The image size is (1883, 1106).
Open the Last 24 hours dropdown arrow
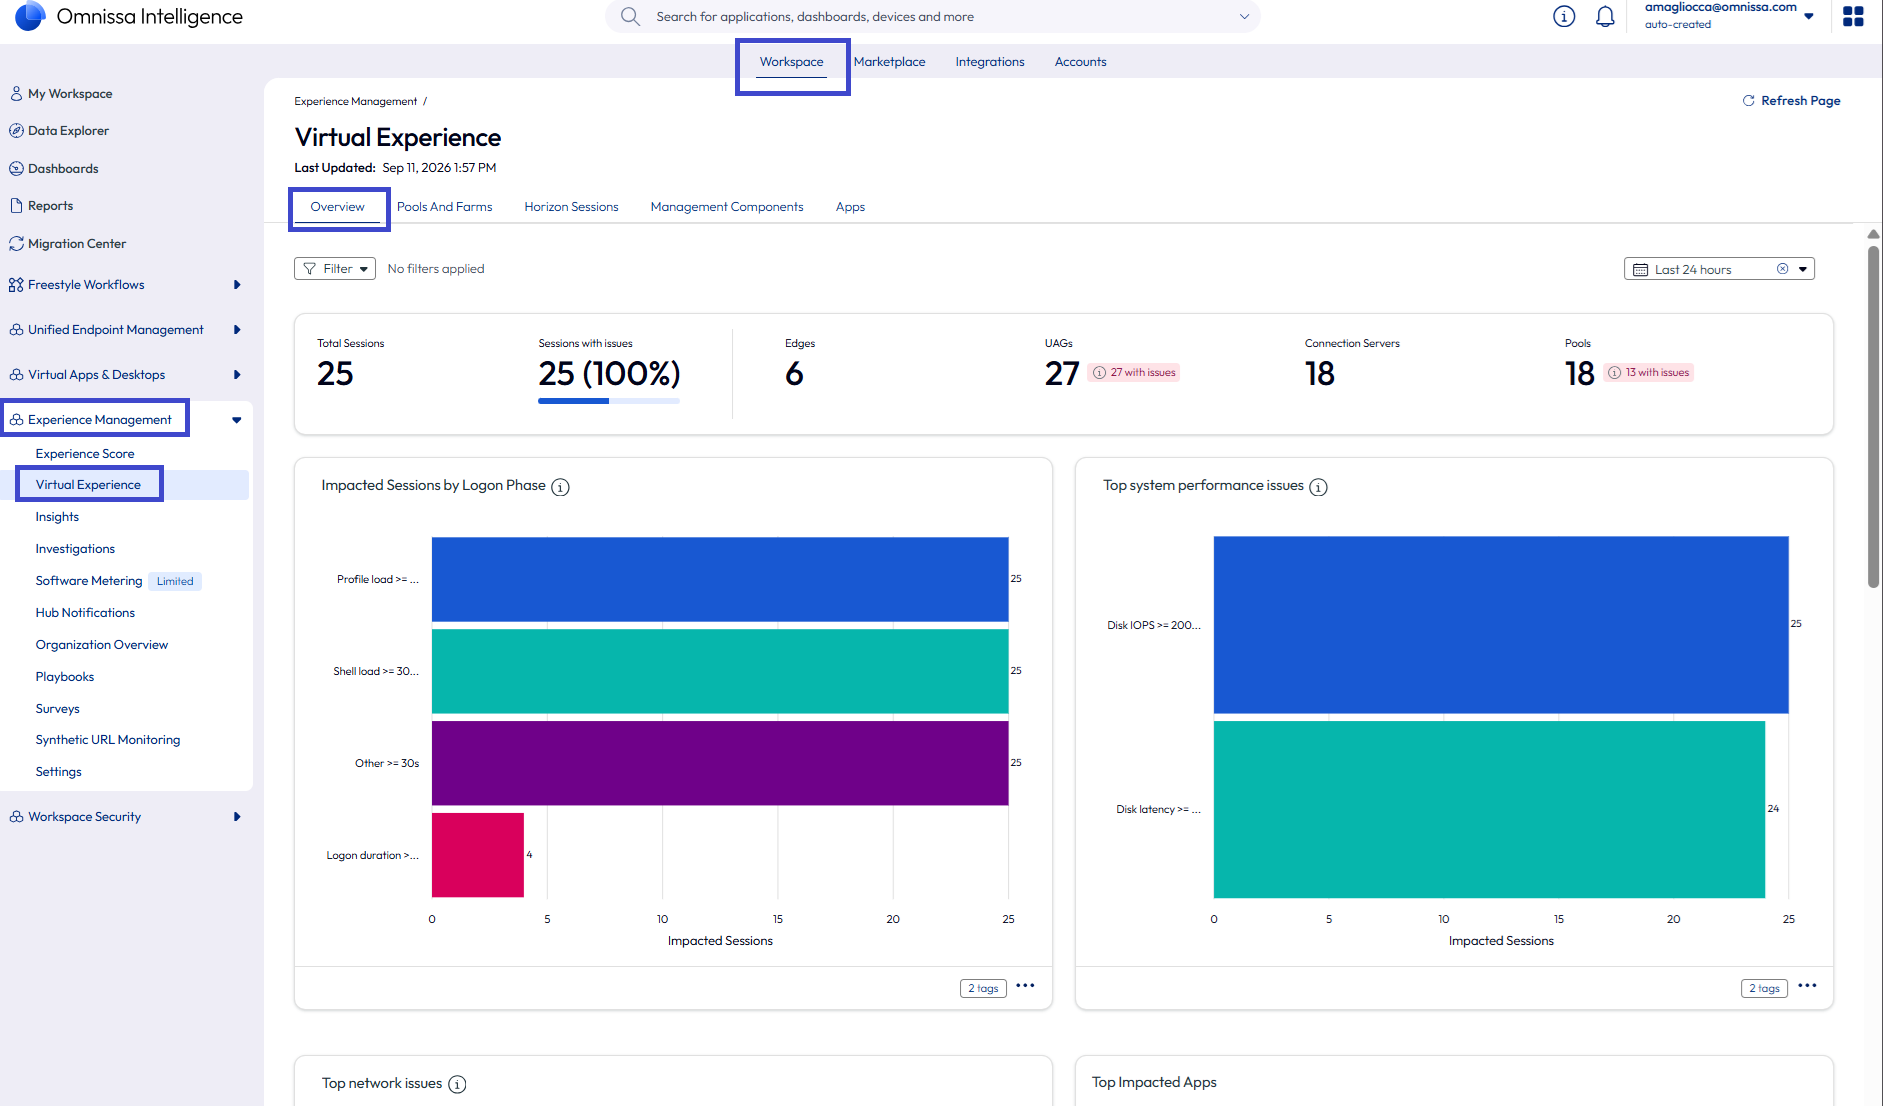pos(1803,269)
